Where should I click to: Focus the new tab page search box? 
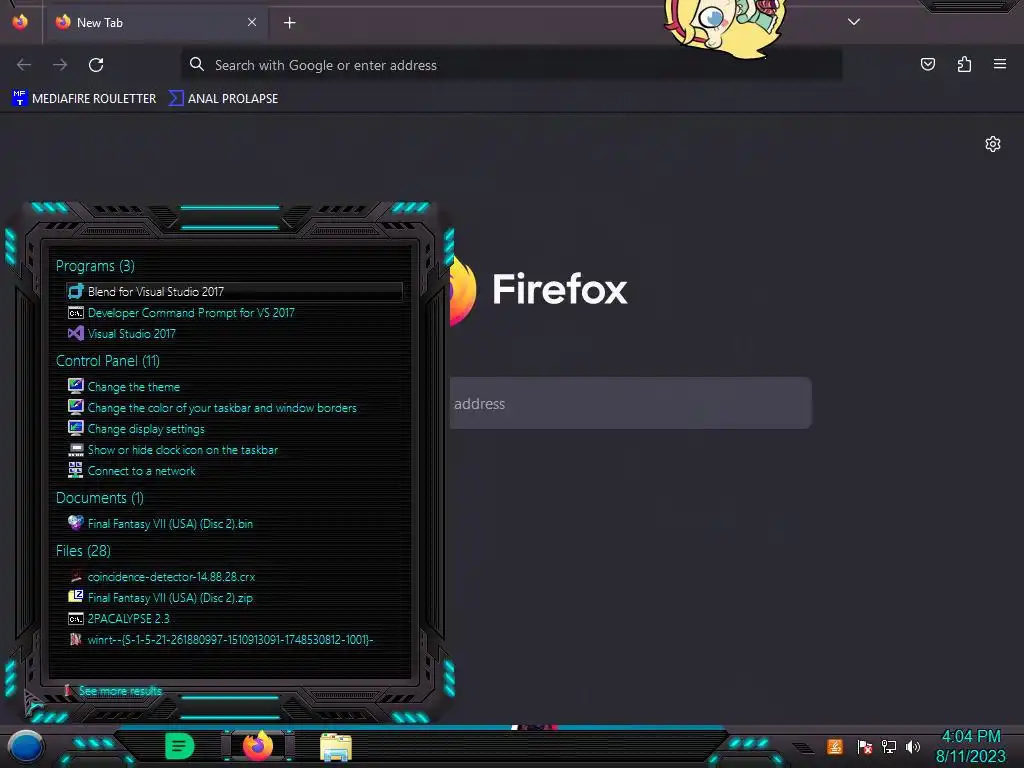pyautogui.click(x=630, y=403)
